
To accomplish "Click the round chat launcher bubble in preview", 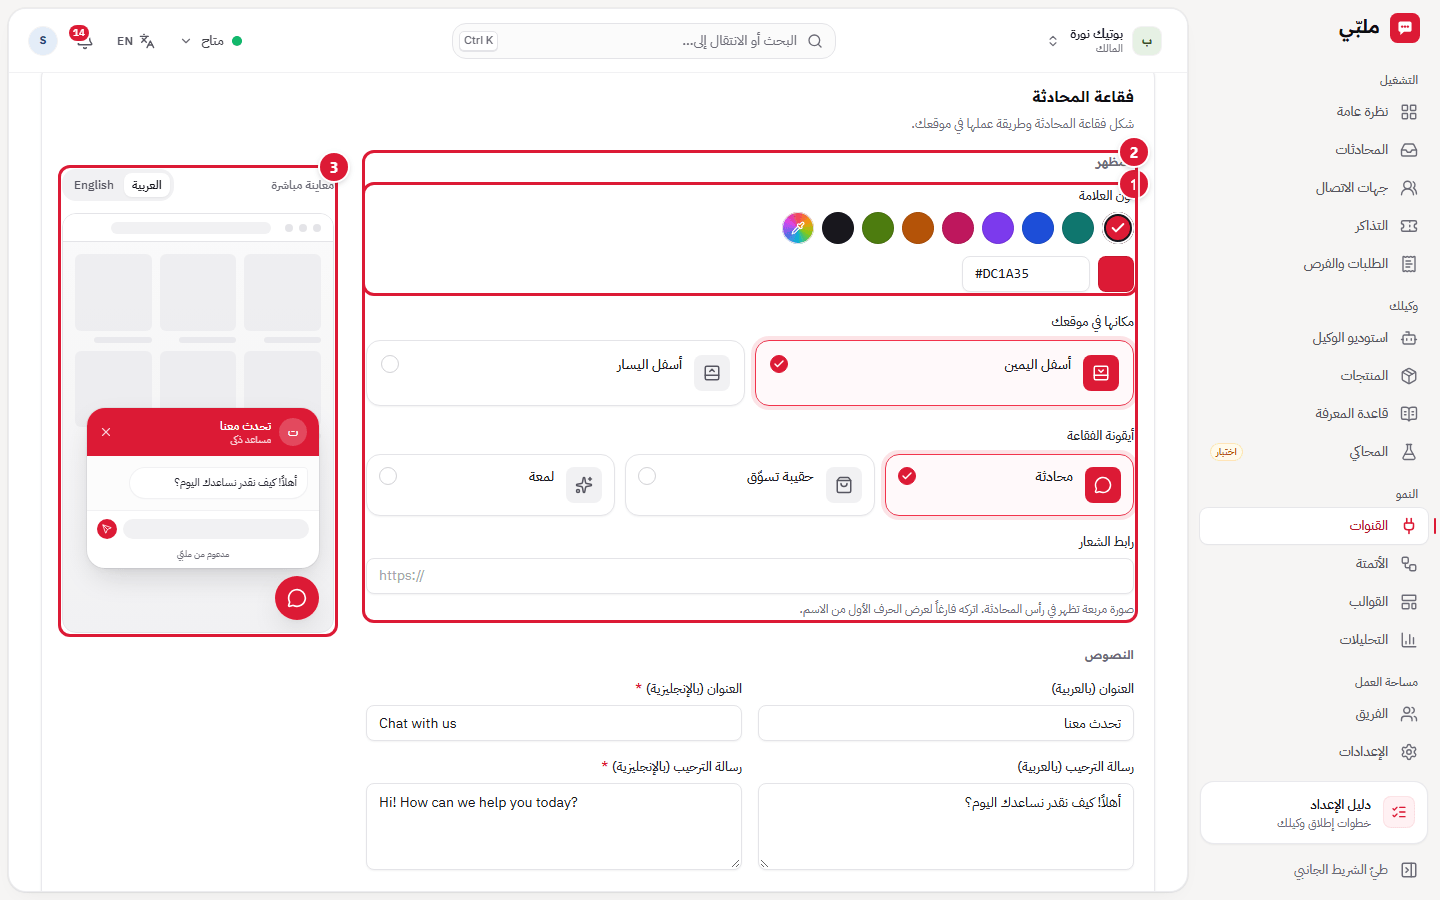I will coord(297,598).
